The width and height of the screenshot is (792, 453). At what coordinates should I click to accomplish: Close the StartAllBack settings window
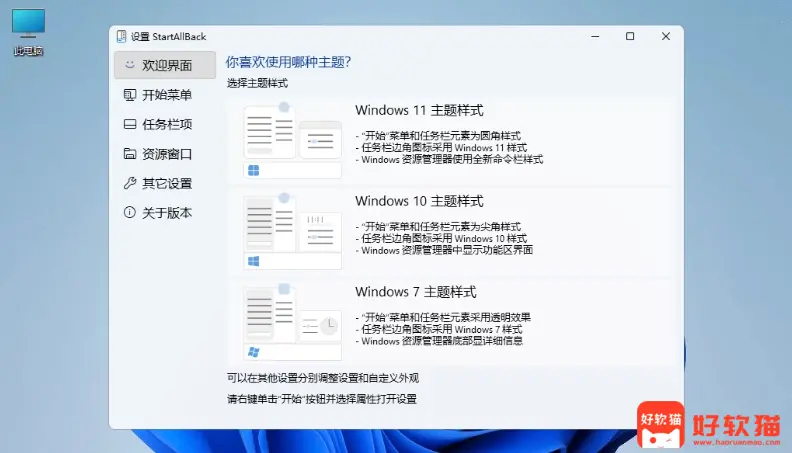666,36
